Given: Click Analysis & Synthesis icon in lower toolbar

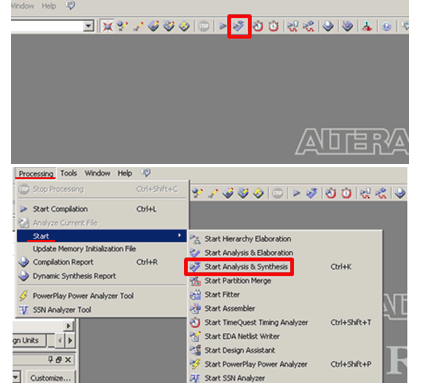Looking at the screenshot, I should pyautogui.click(x=312, y=193).
